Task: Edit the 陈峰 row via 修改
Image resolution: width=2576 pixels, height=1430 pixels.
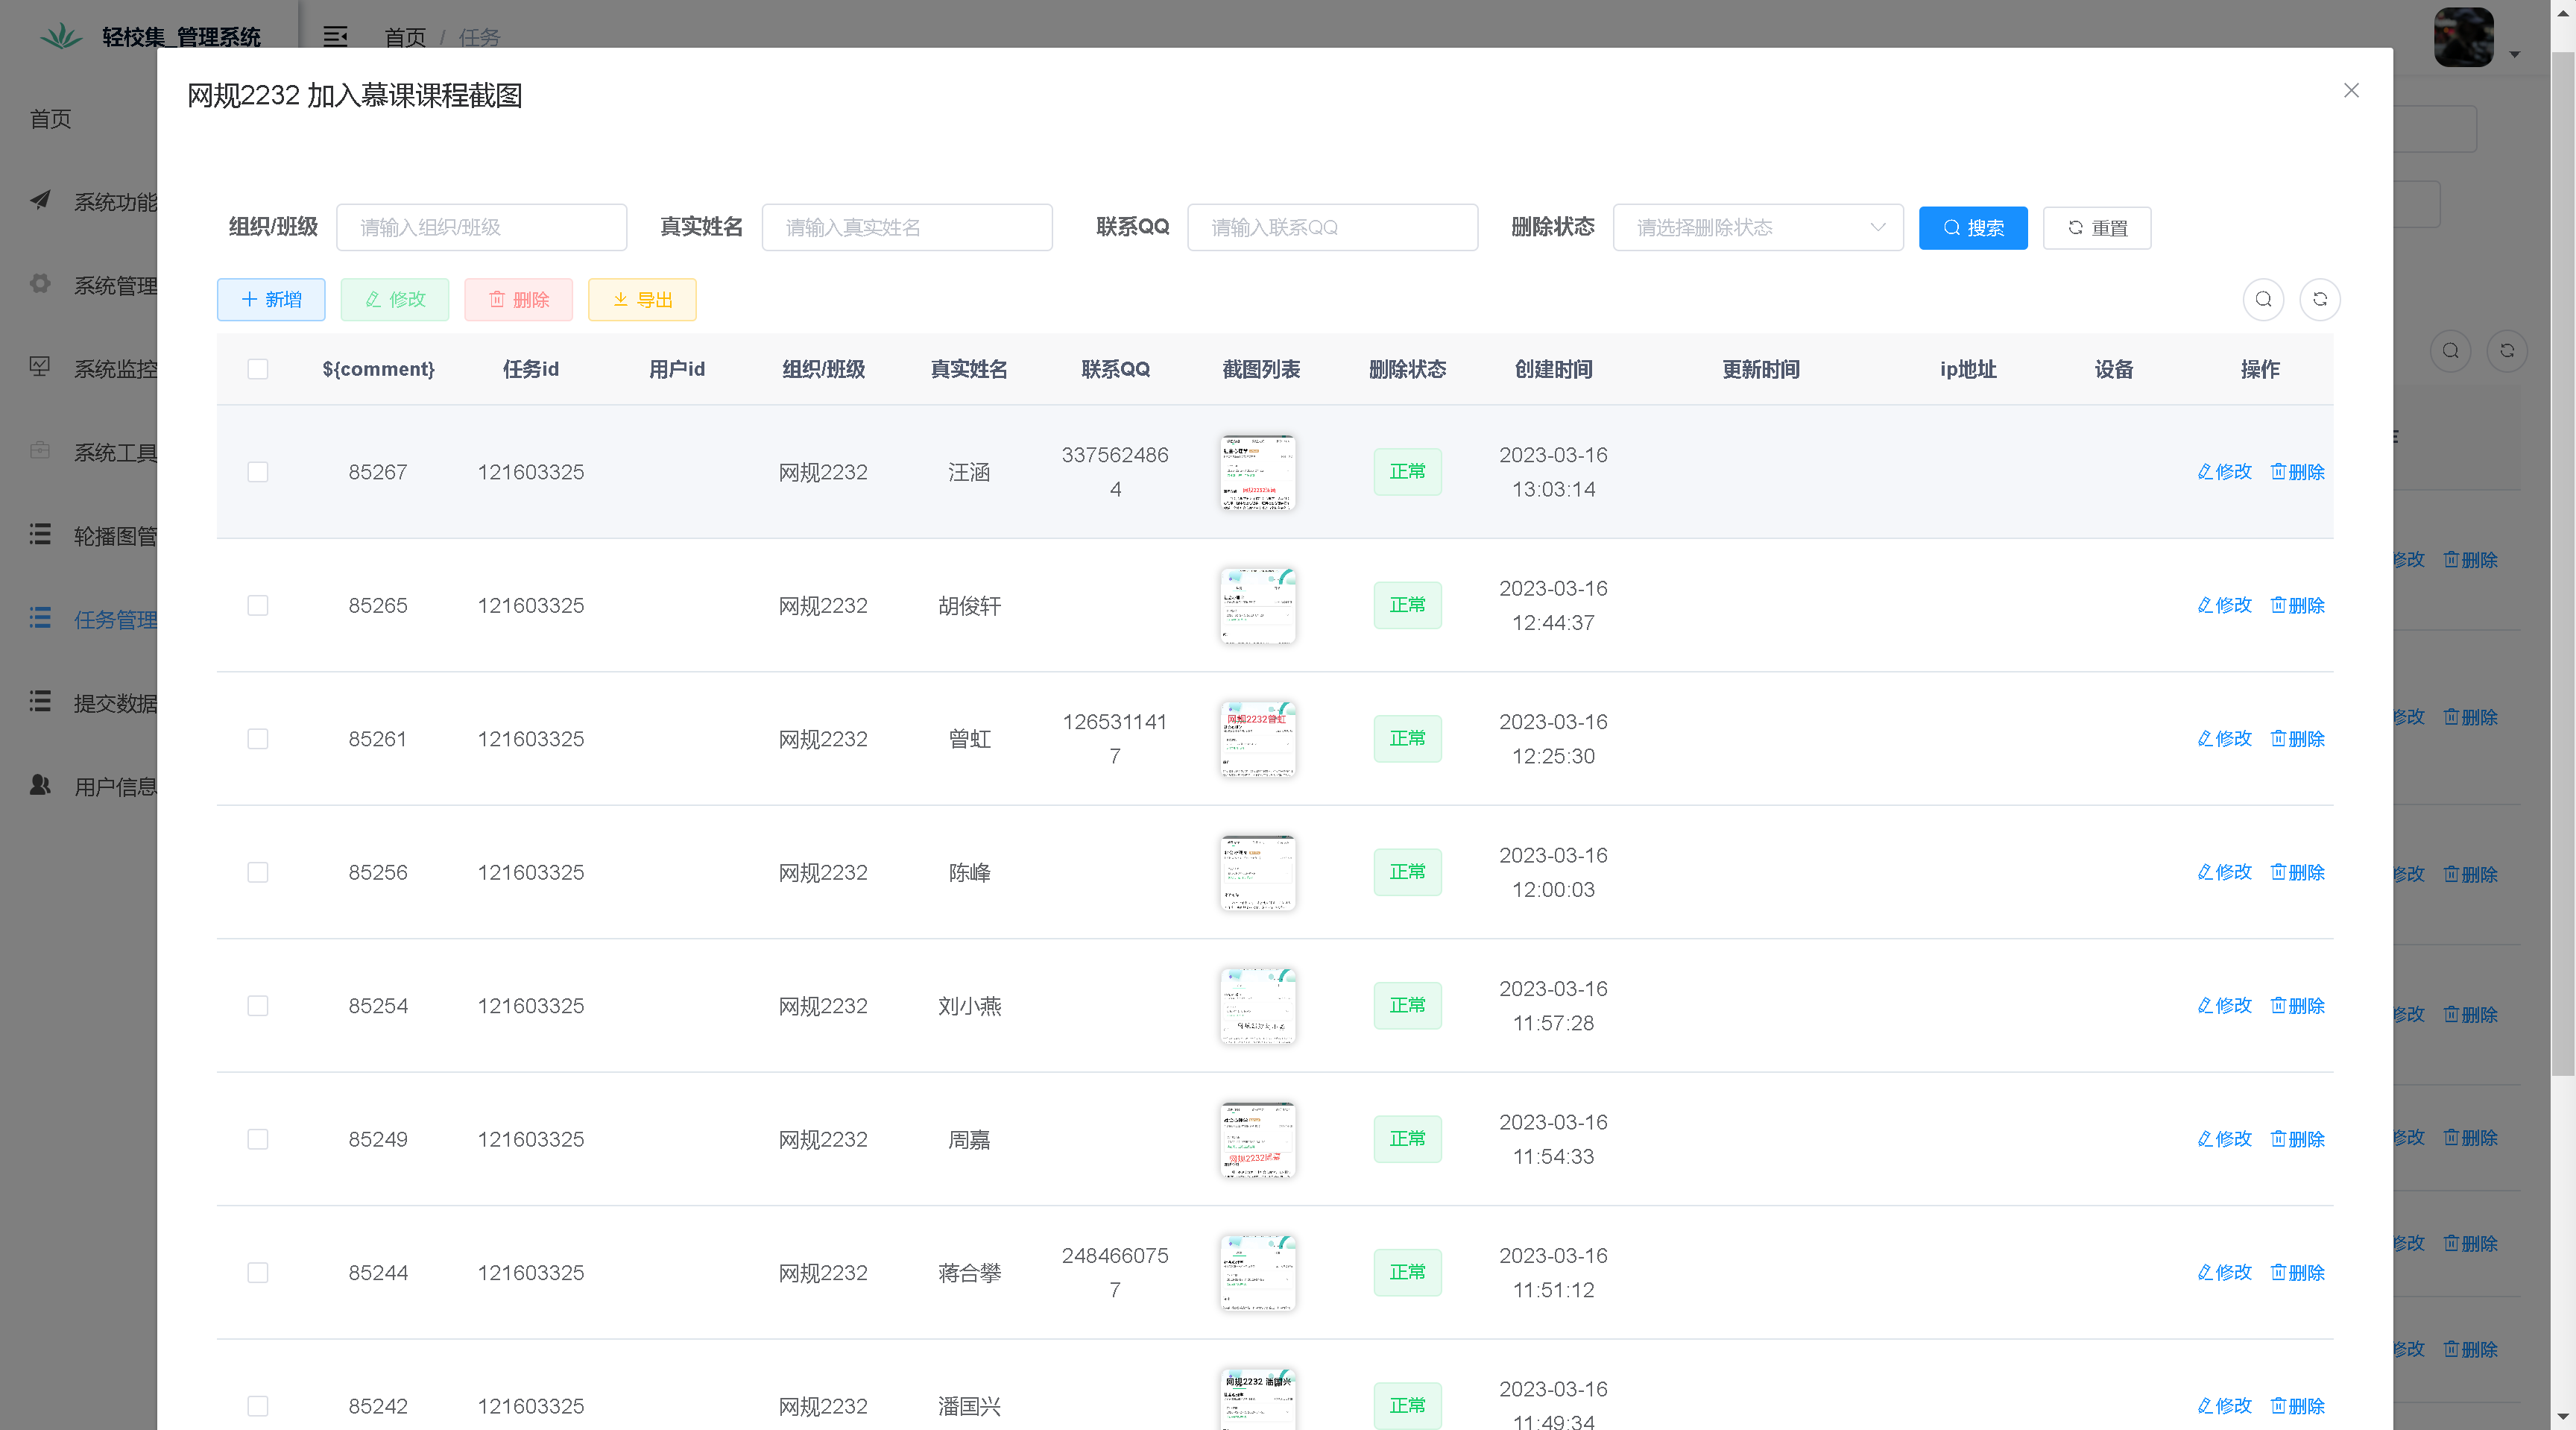Action: [x=2224, y=873]
